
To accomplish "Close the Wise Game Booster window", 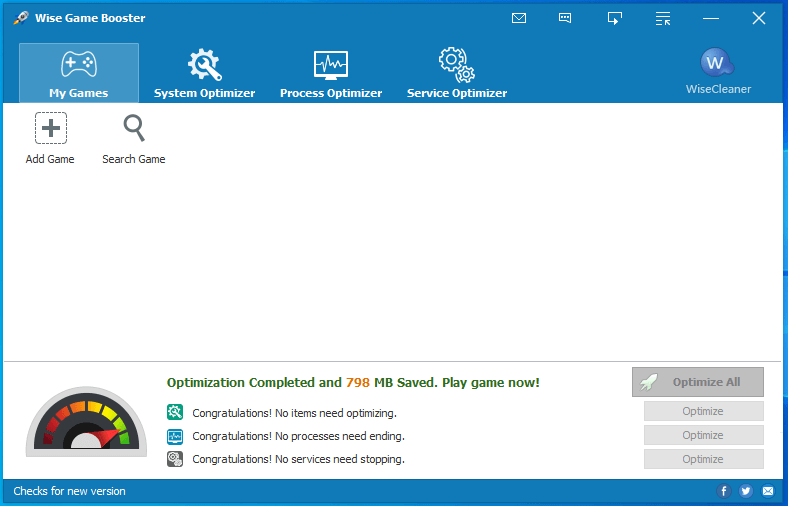I will [759, 19].
